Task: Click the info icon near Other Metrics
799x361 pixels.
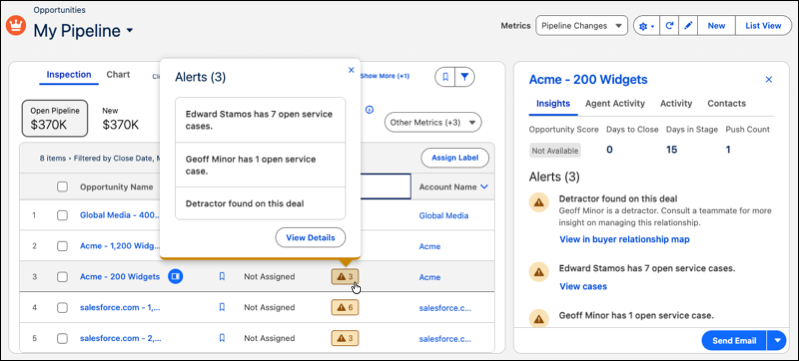Action: (x=370, y=110)
